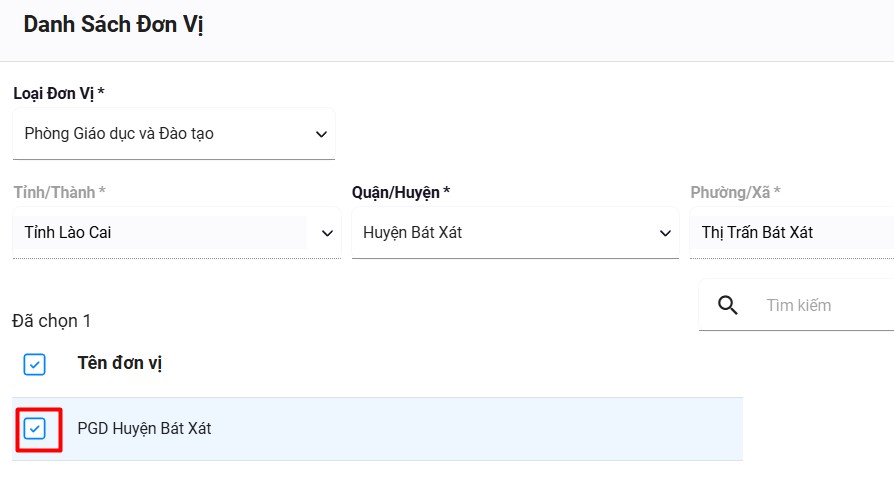Click the Đã chọn 1 selection counter
The width and height of the screenshot is (894, 491).
(x=52, y=321)
